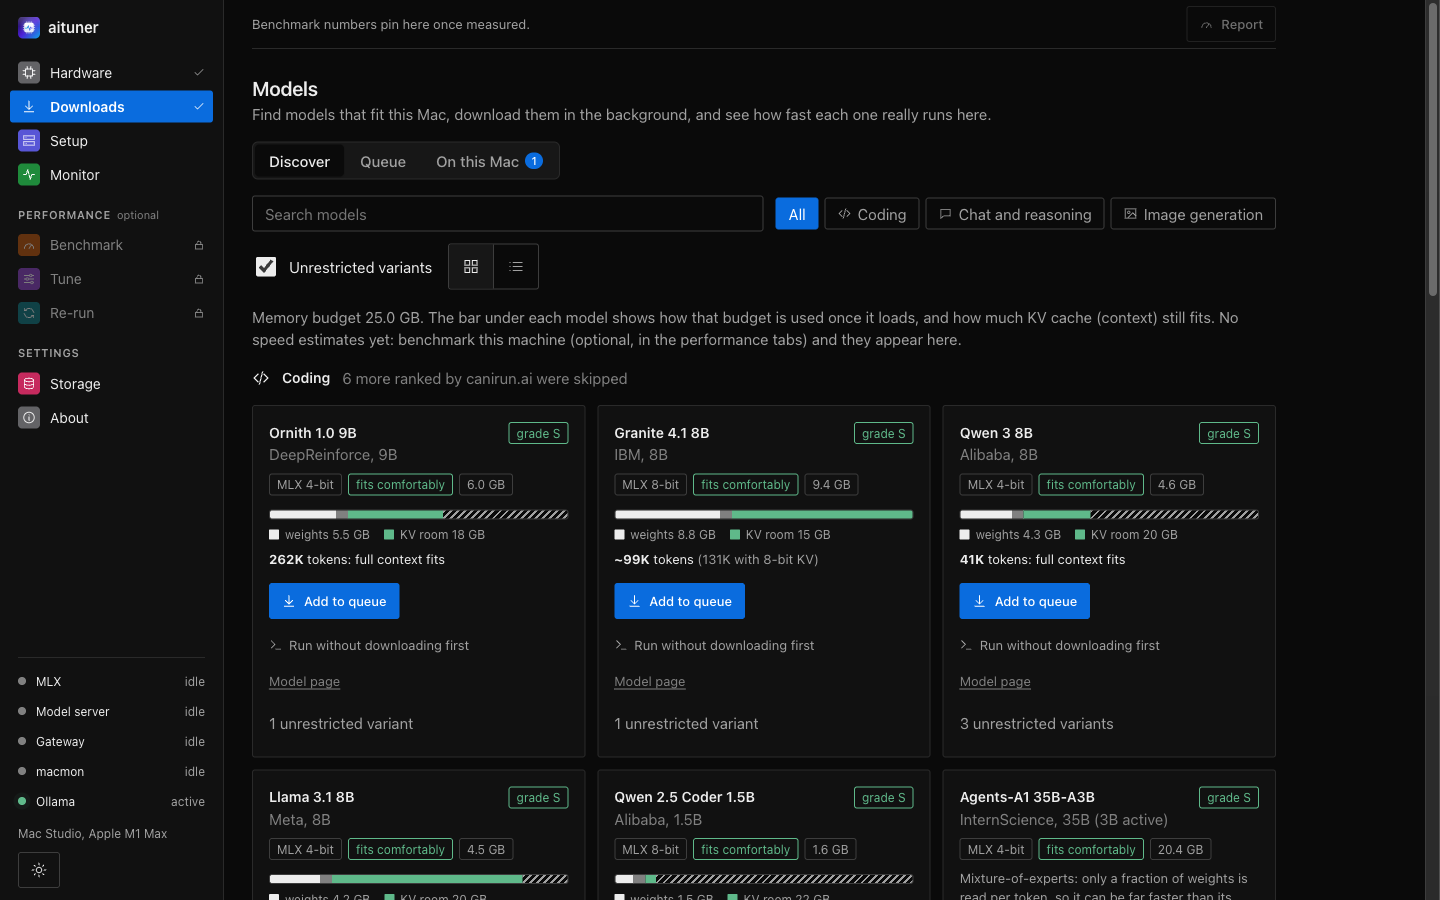Image resolution: width=1440 pixels, height=900 pixels.
Task: Click lock icon next to Re-run
Action: click(199, 313)
